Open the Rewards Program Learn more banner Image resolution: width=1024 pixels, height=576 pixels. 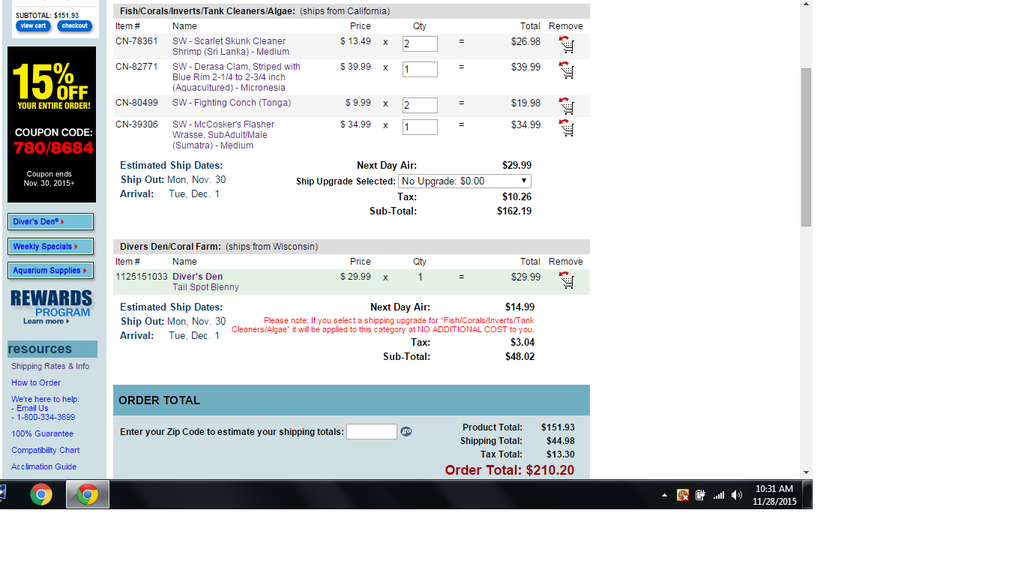[x=51, y=307]
